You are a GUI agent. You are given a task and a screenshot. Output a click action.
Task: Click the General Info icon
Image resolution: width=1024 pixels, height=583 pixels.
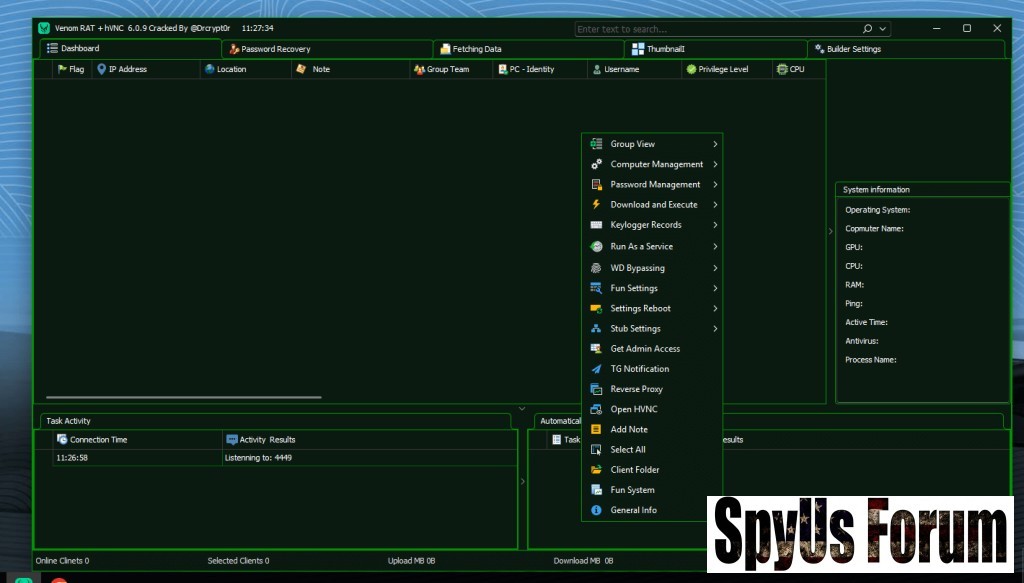596,510
